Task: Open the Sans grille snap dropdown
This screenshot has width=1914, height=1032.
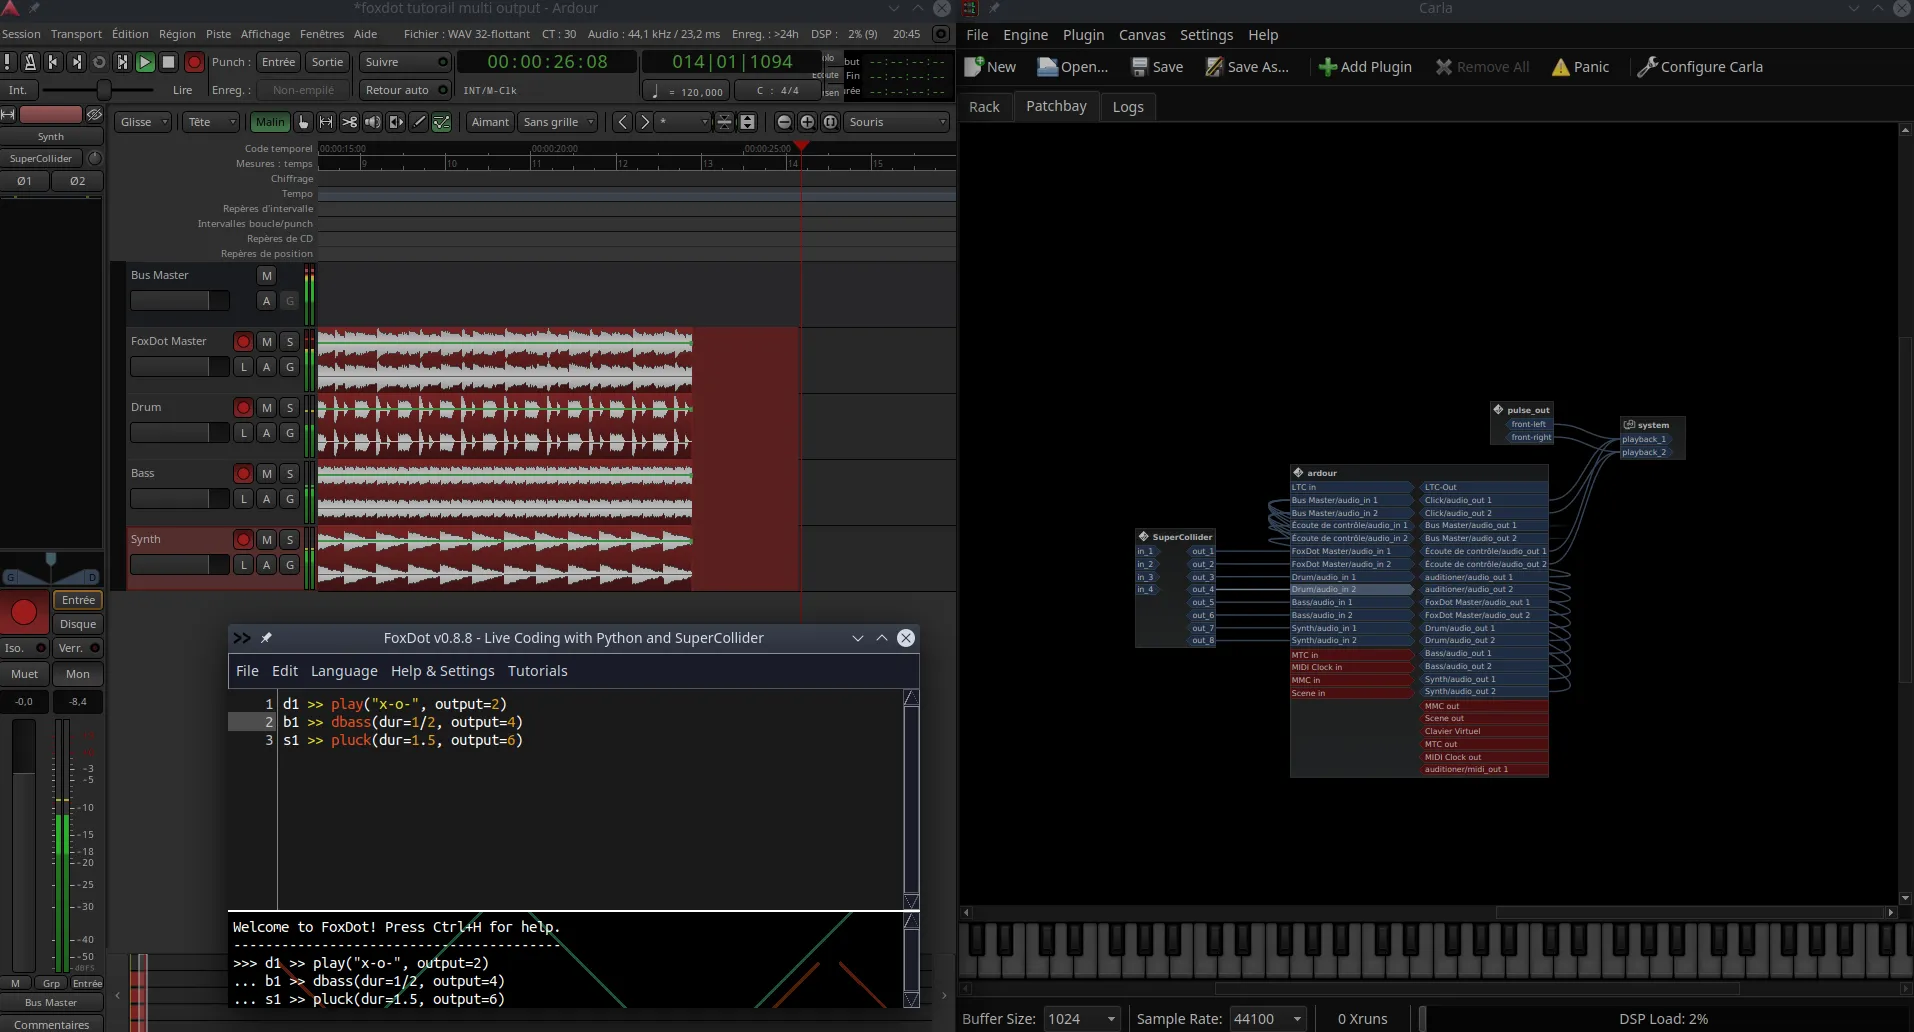Action: click(x=557, y=122)
